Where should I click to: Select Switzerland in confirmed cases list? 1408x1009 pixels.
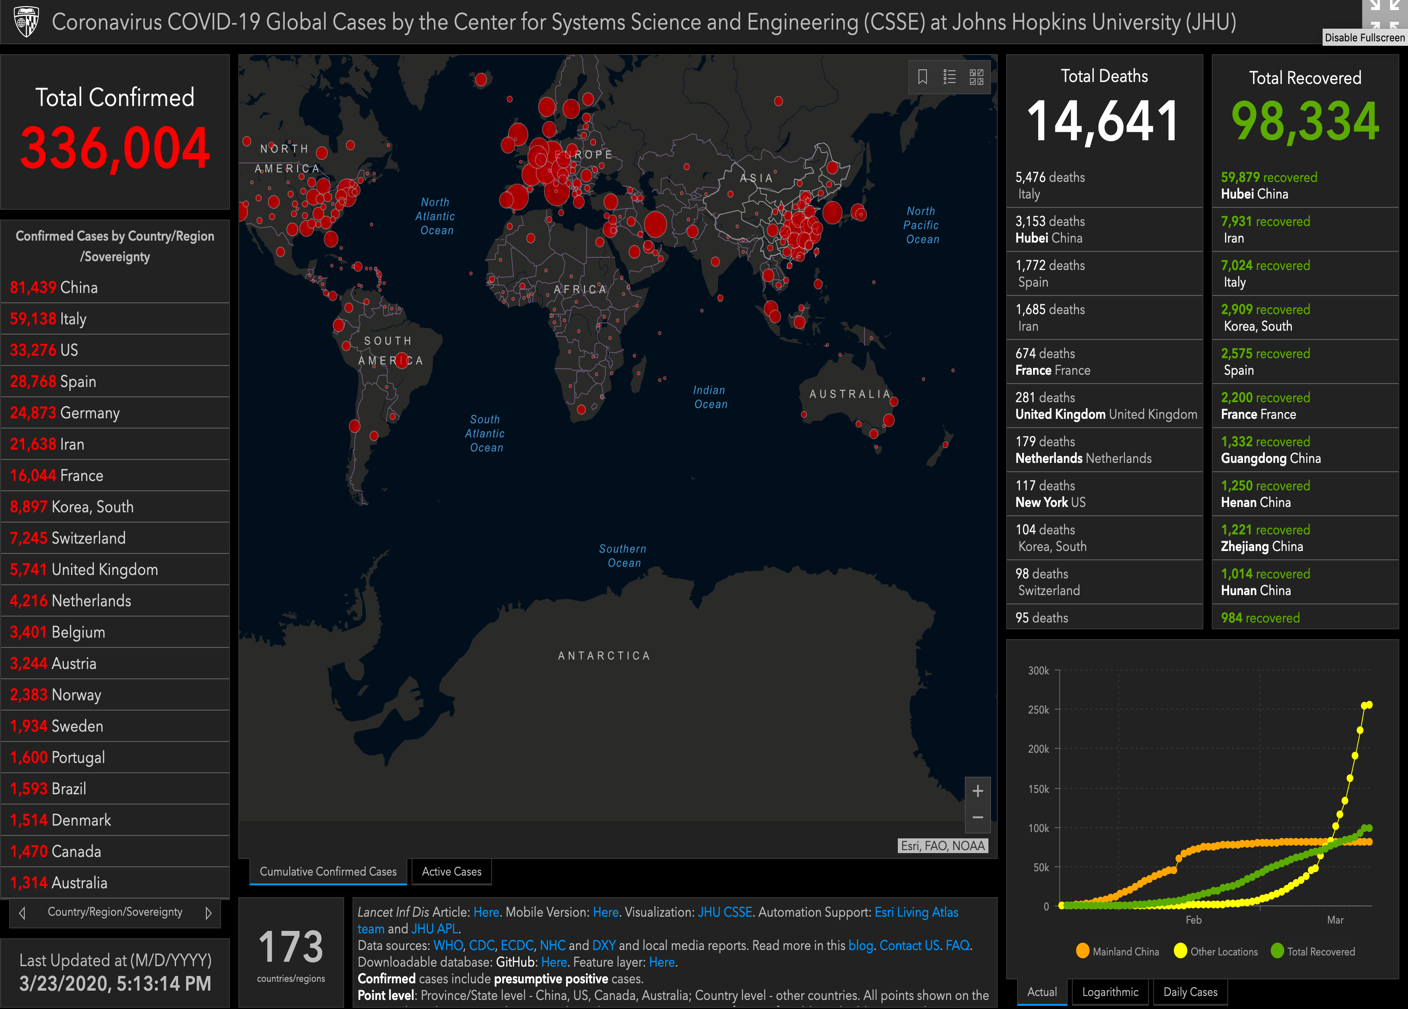point(115,538)
